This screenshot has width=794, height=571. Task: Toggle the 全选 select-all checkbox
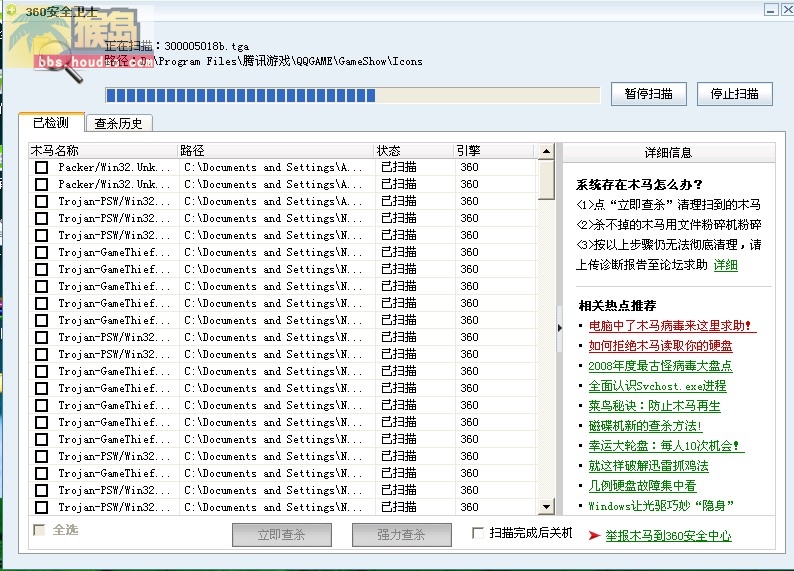[39, 530]
